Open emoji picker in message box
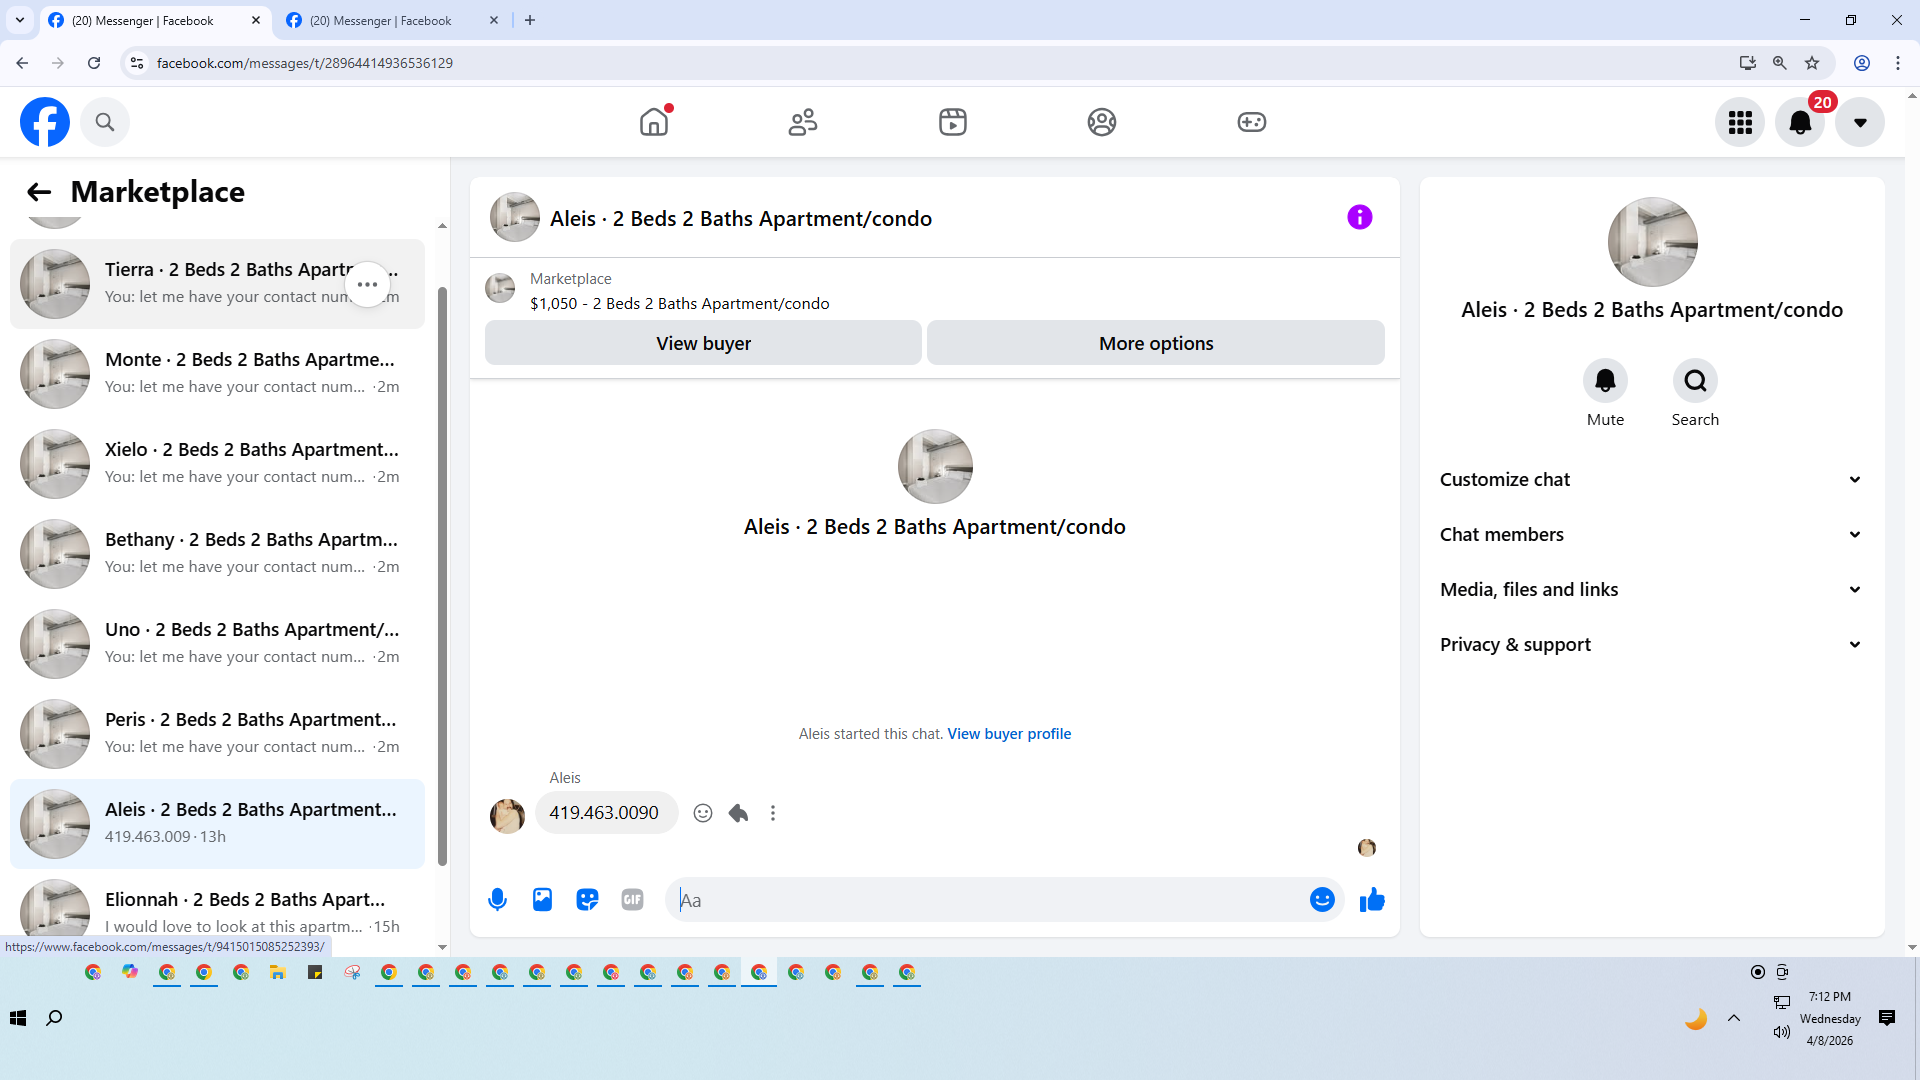The height and width of the screenshot is (1080, 1920). pos(1322,900)
